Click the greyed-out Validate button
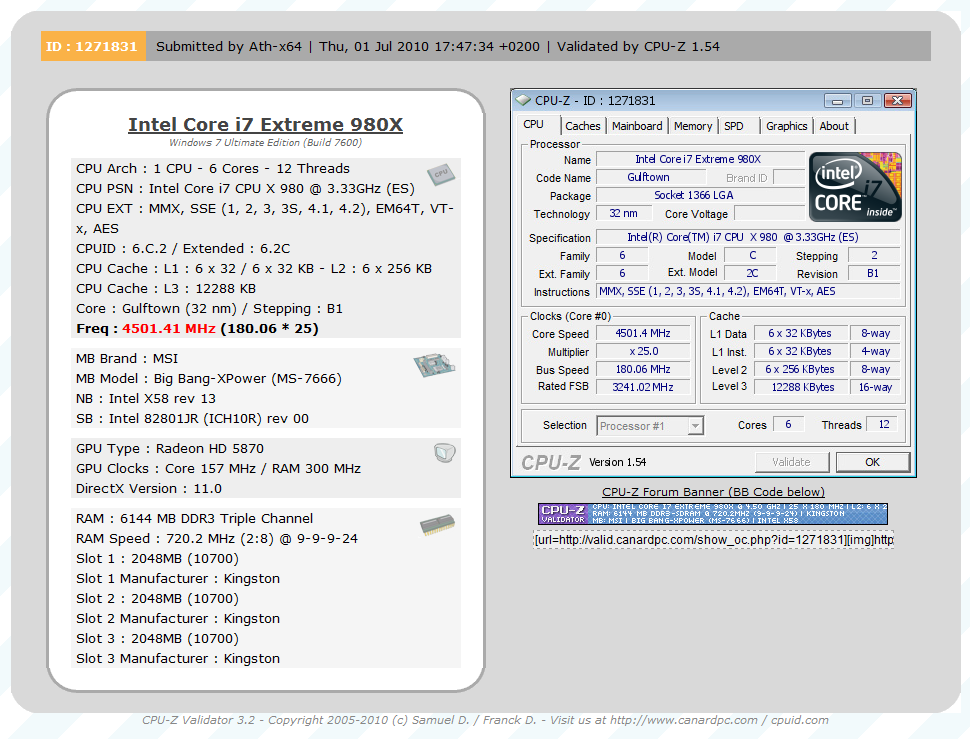 point(791,462)
